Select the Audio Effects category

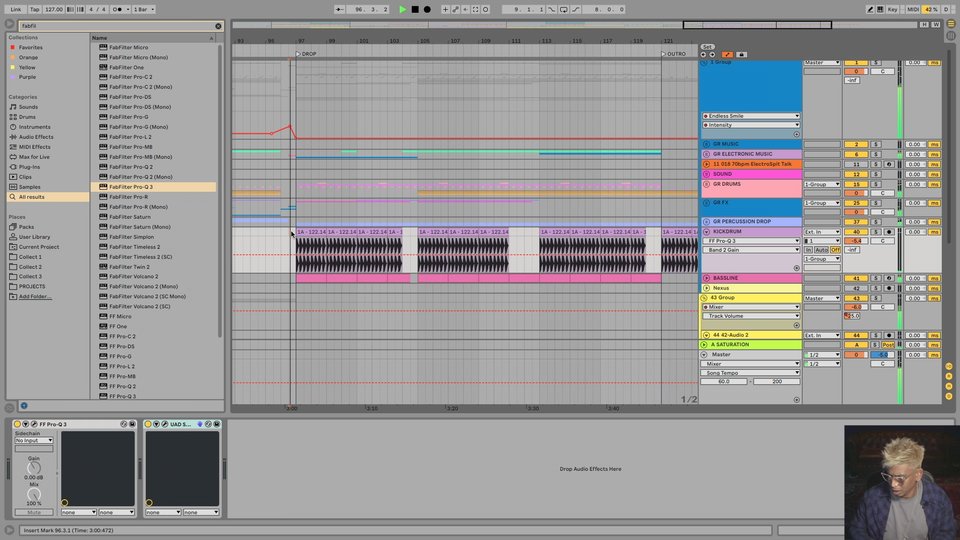tap(36, 137)
